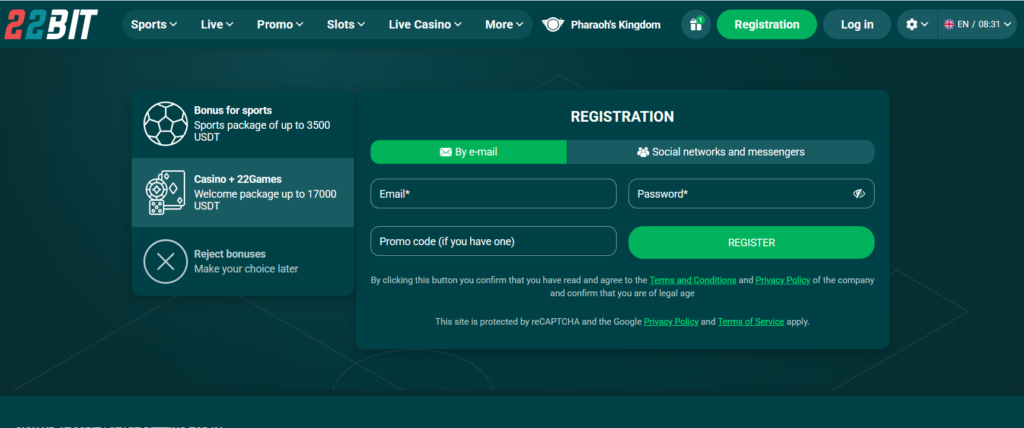Screen dimensions: 1024x428
Task: Toggle password visibility eye icon
Action: pos(858,194)
